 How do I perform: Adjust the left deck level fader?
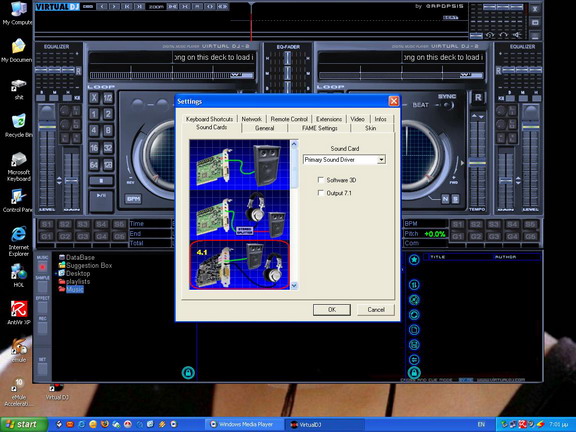pos(47,127)
